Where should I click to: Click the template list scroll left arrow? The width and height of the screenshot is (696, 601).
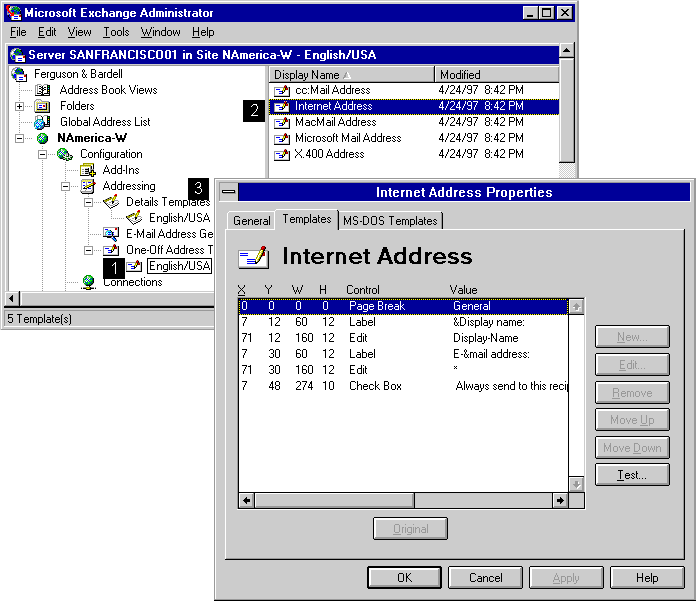(x=247, y=501)
